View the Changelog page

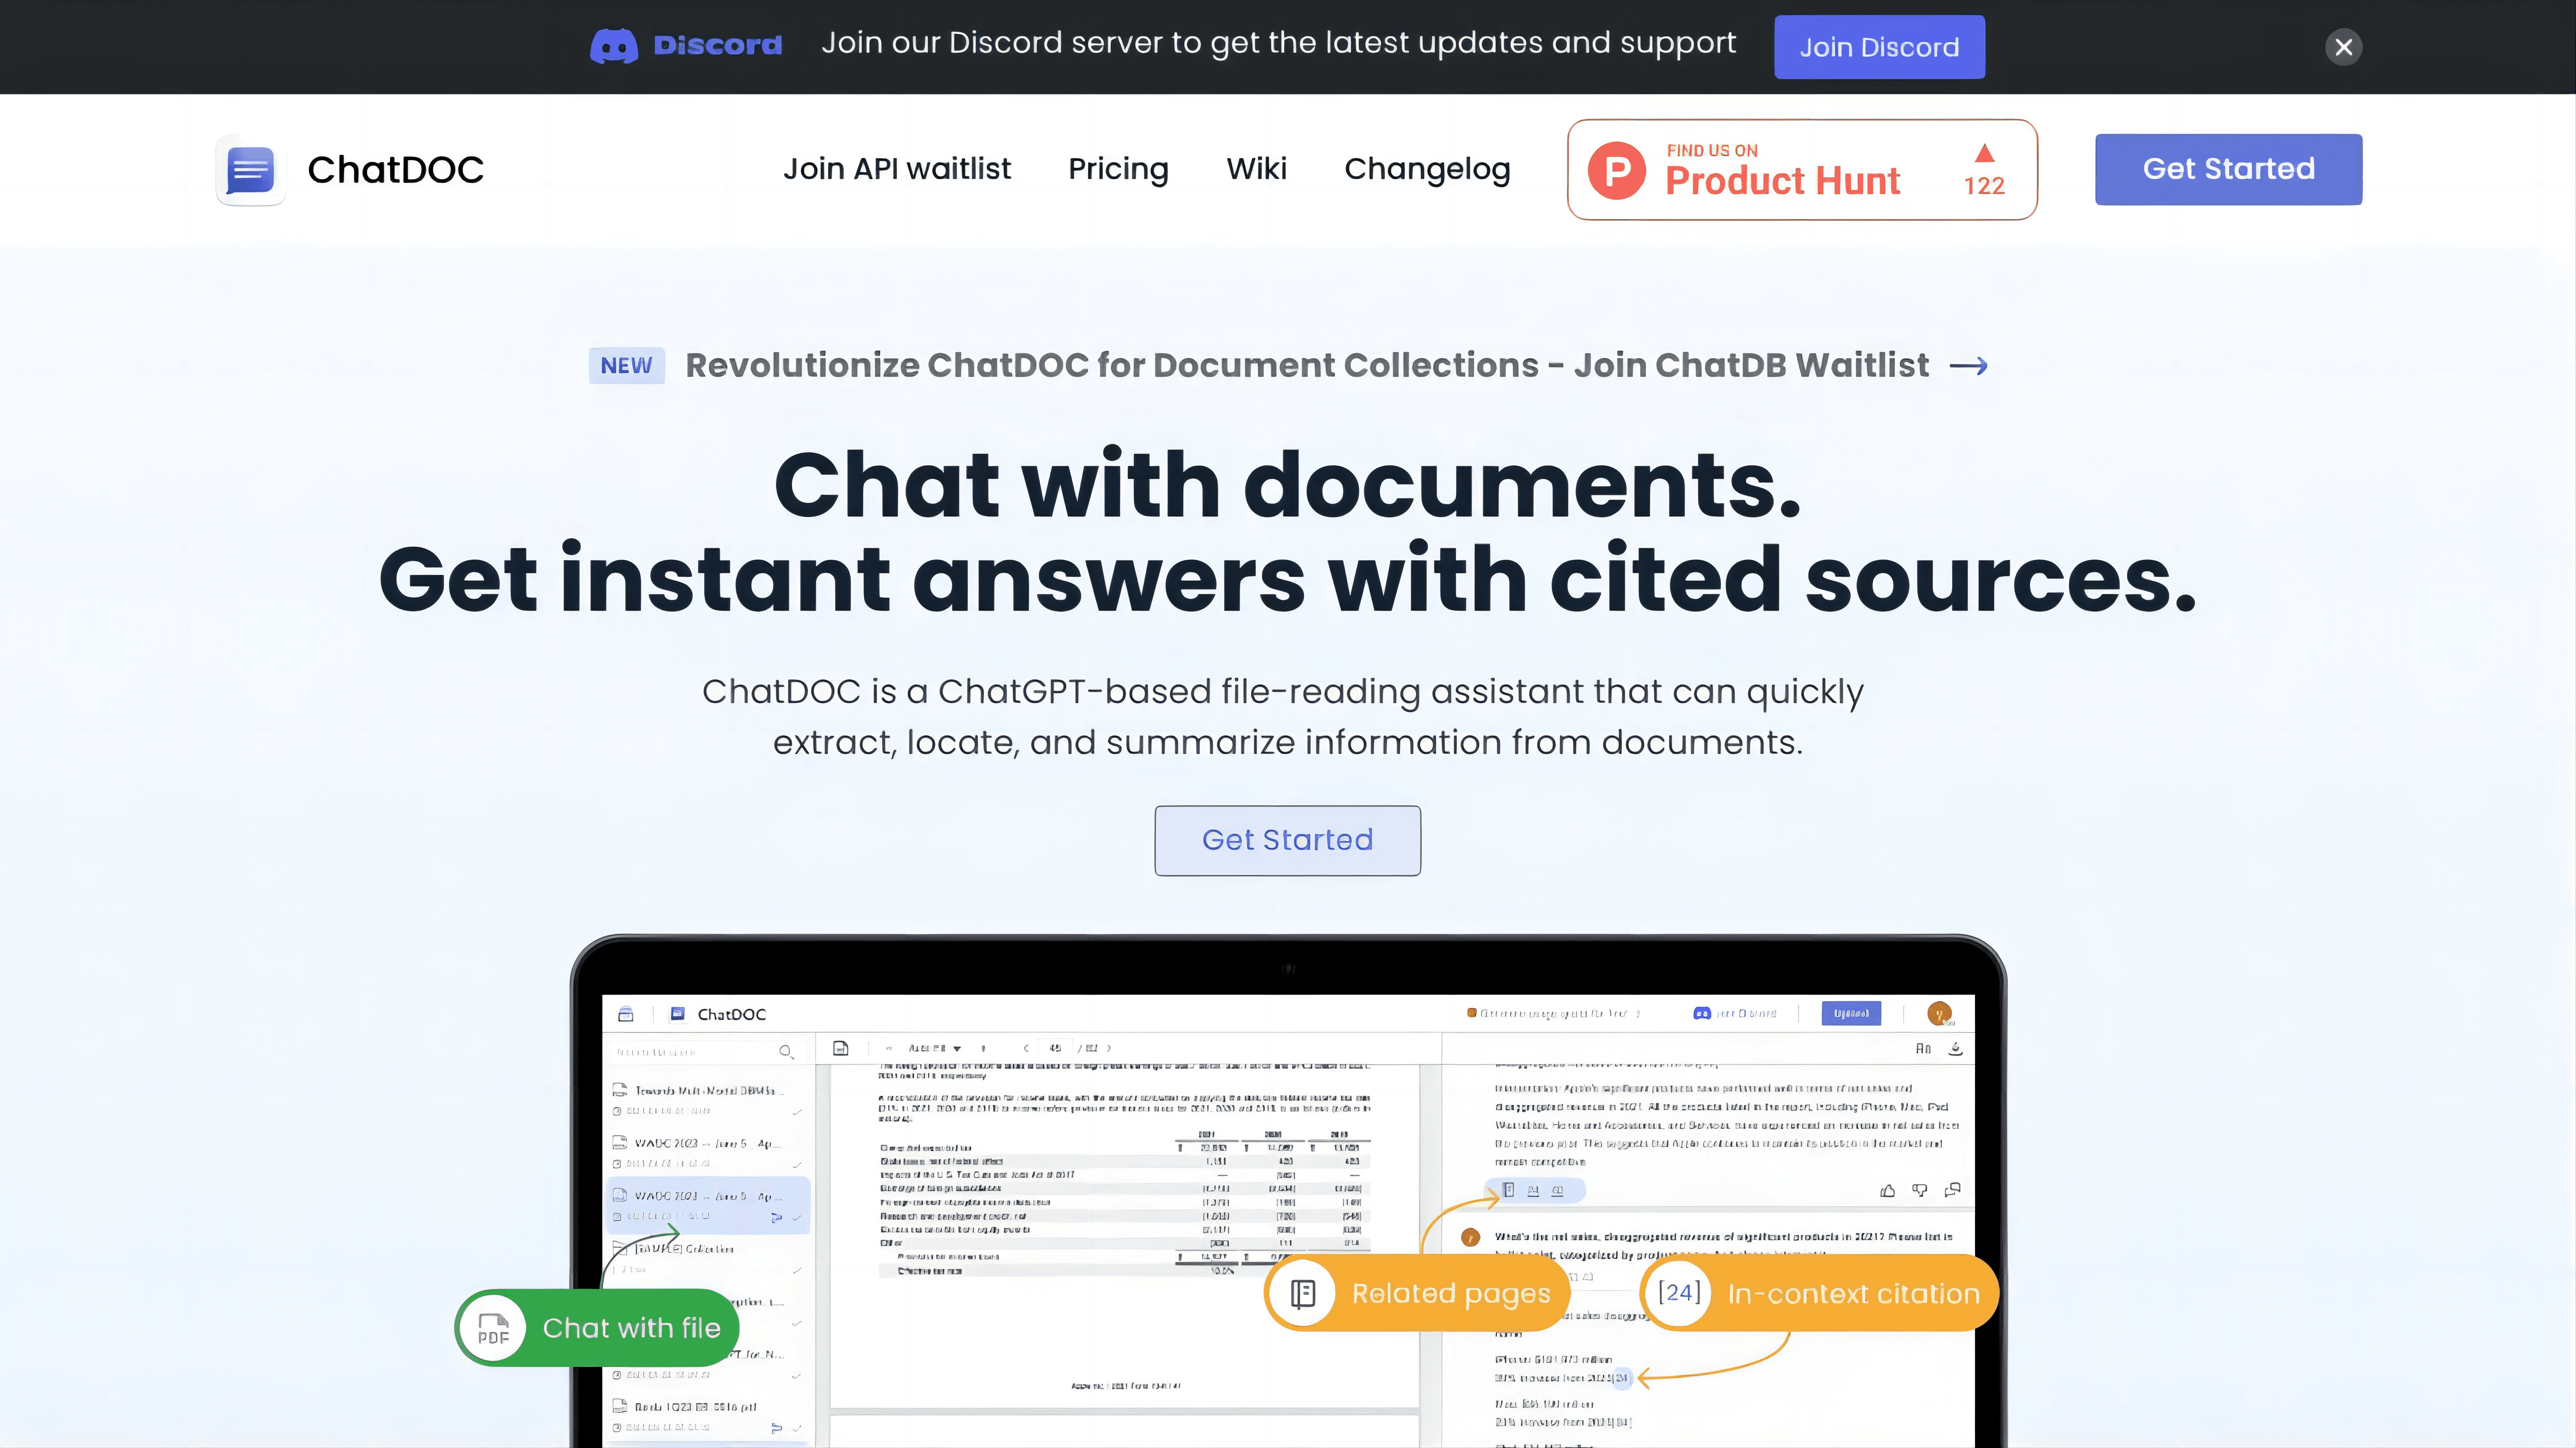pyautogui.click(x=1427, y=169)
